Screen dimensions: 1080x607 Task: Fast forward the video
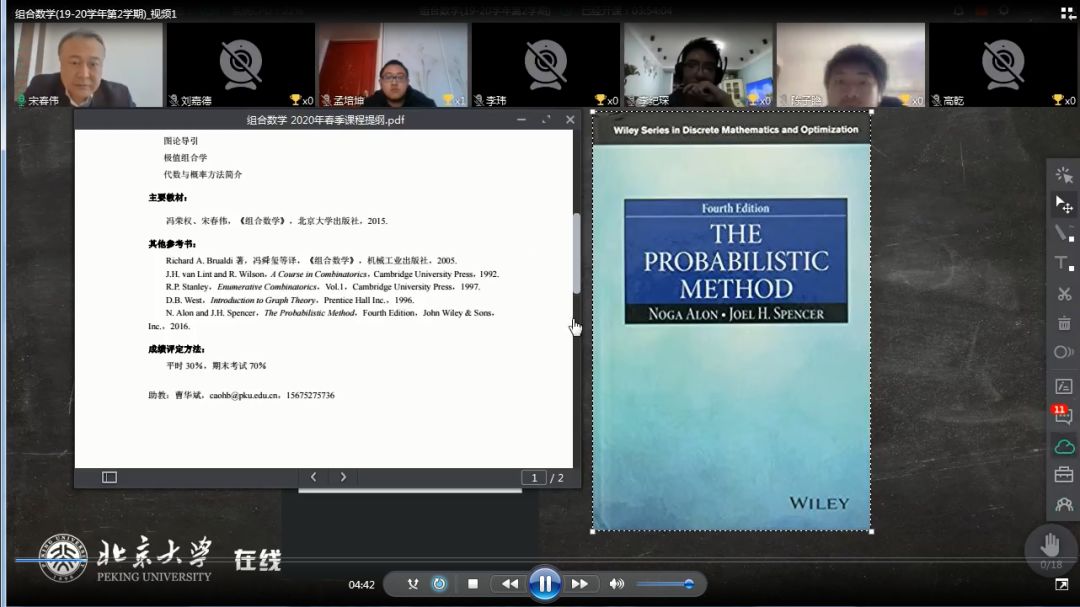[x=580, y=584]
